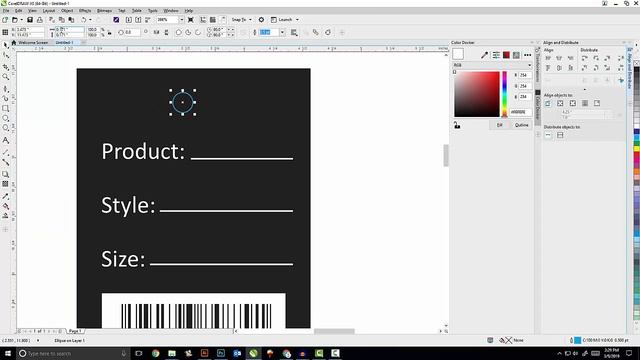Click the Export icon in toolbar
The width and height of the screenshot is (640, 360).
tap(138, 20)
